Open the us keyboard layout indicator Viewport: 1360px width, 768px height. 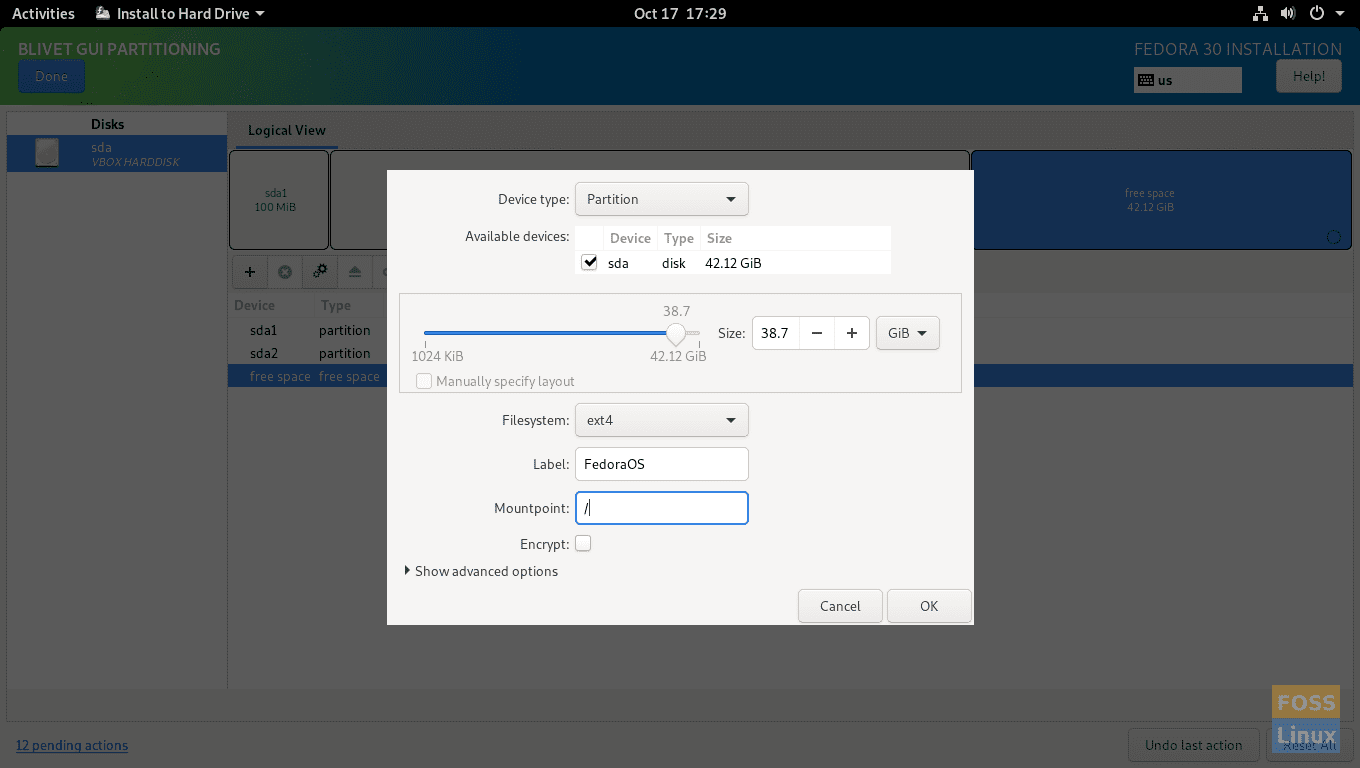pos(1187,79)
